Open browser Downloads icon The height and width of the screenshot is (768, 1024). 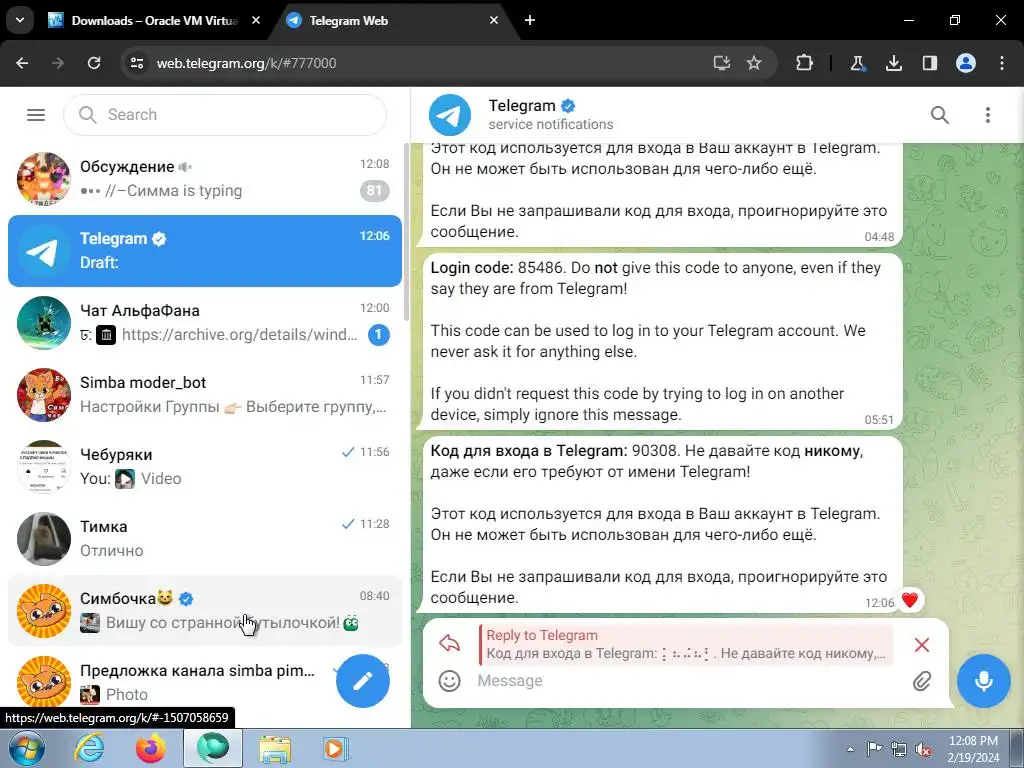[x=893, y=63]
